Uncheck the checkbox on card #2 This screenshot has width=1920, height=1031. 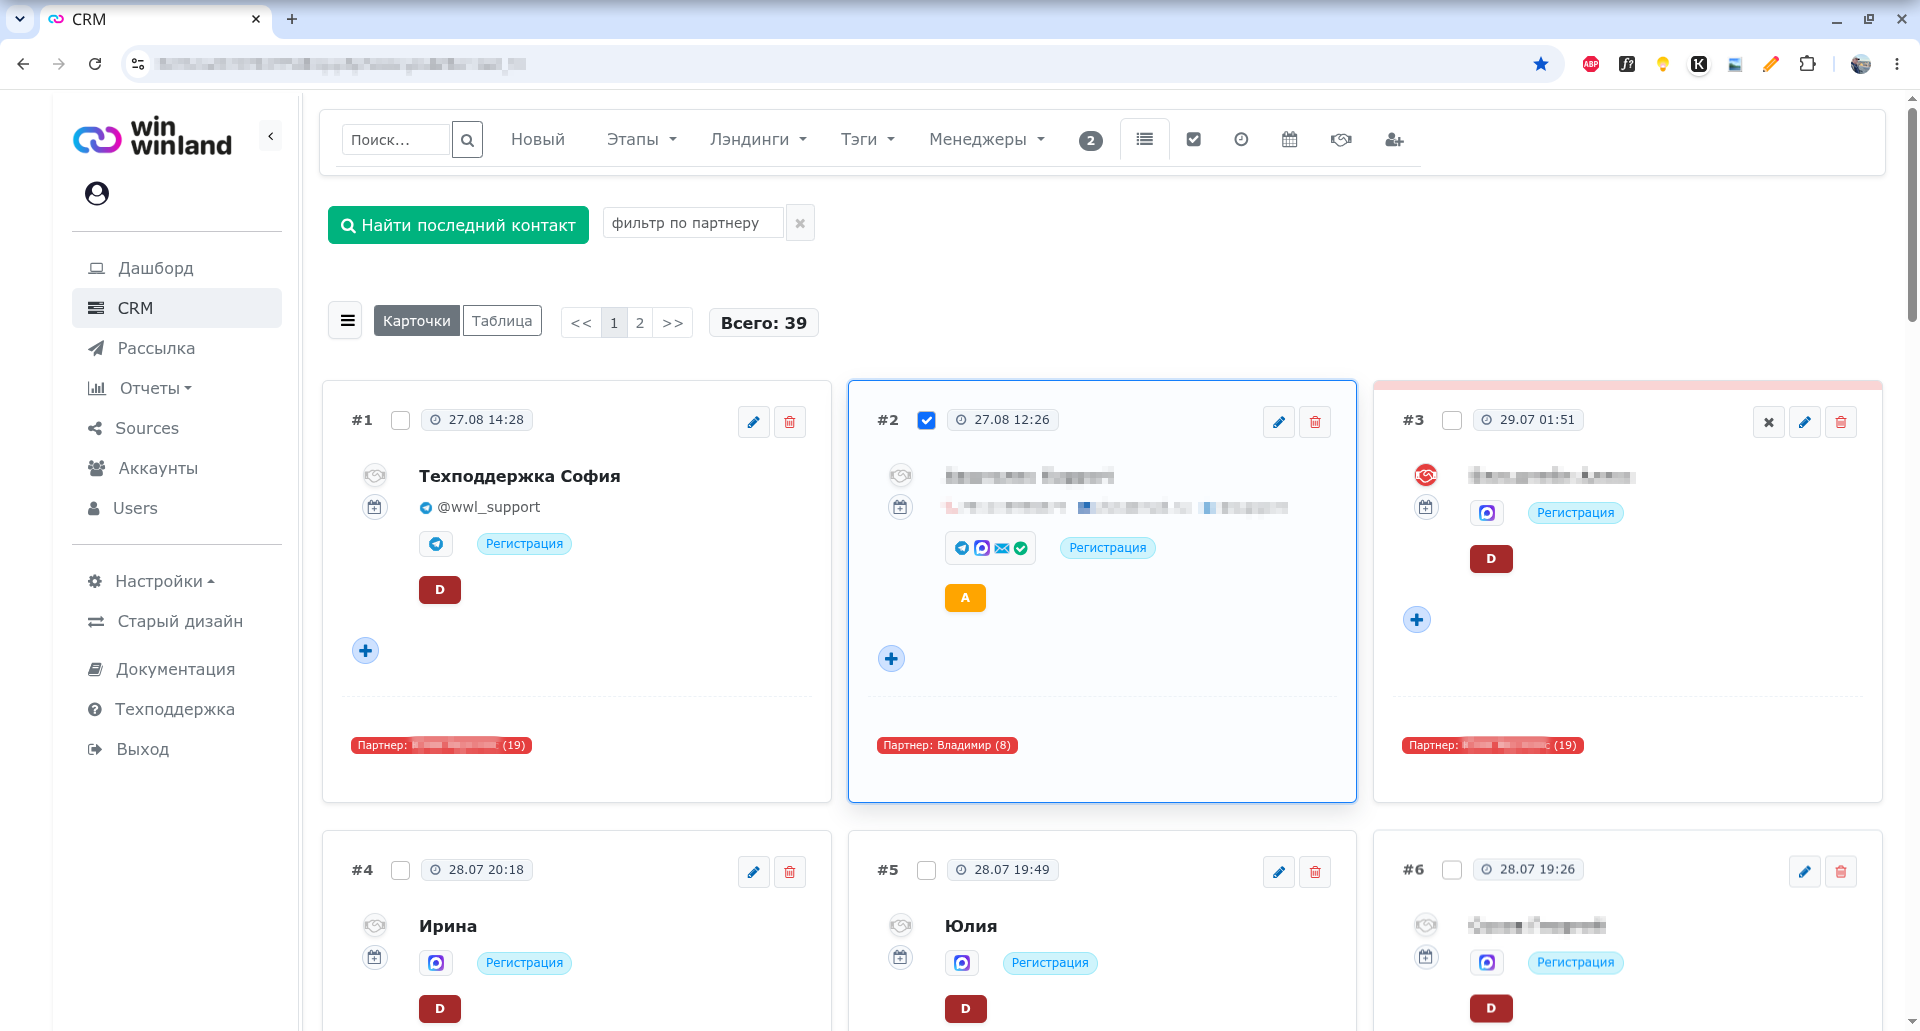tap(927, 420)
